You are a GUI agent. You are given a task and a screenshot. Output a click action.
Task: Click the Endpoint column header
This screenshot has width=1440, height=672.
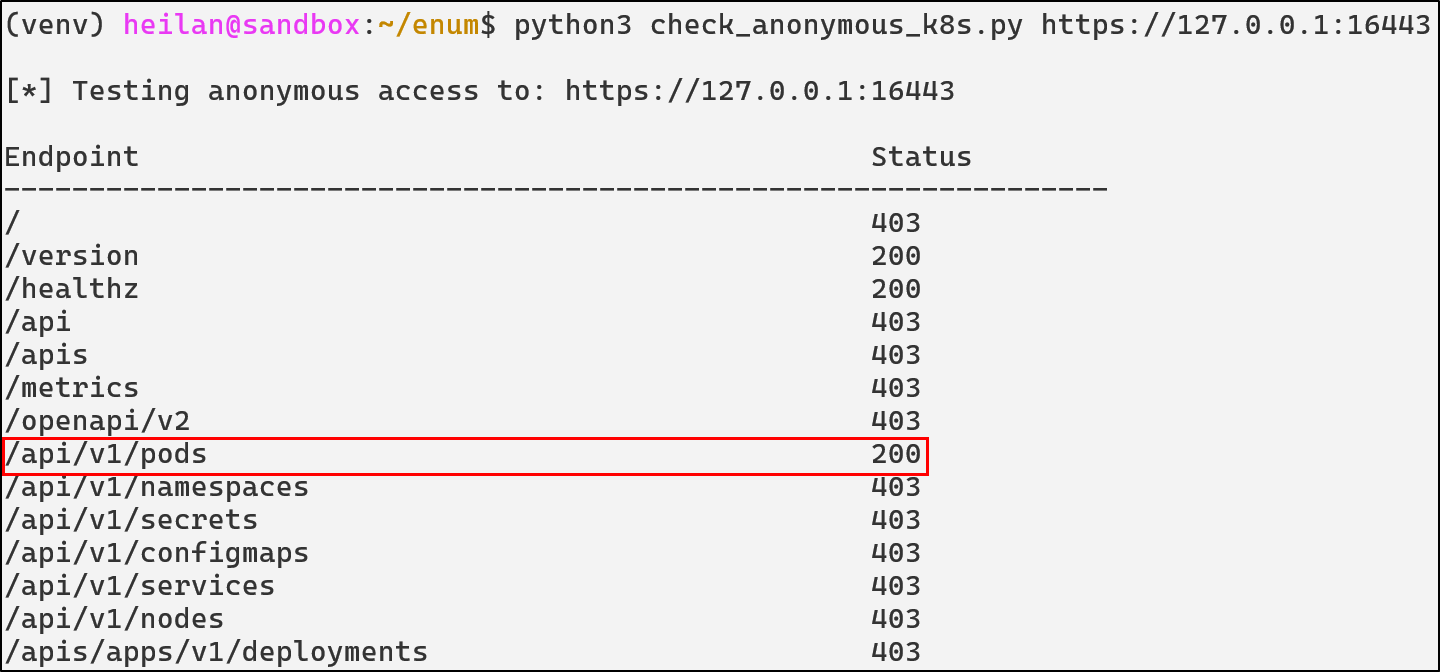72,157
